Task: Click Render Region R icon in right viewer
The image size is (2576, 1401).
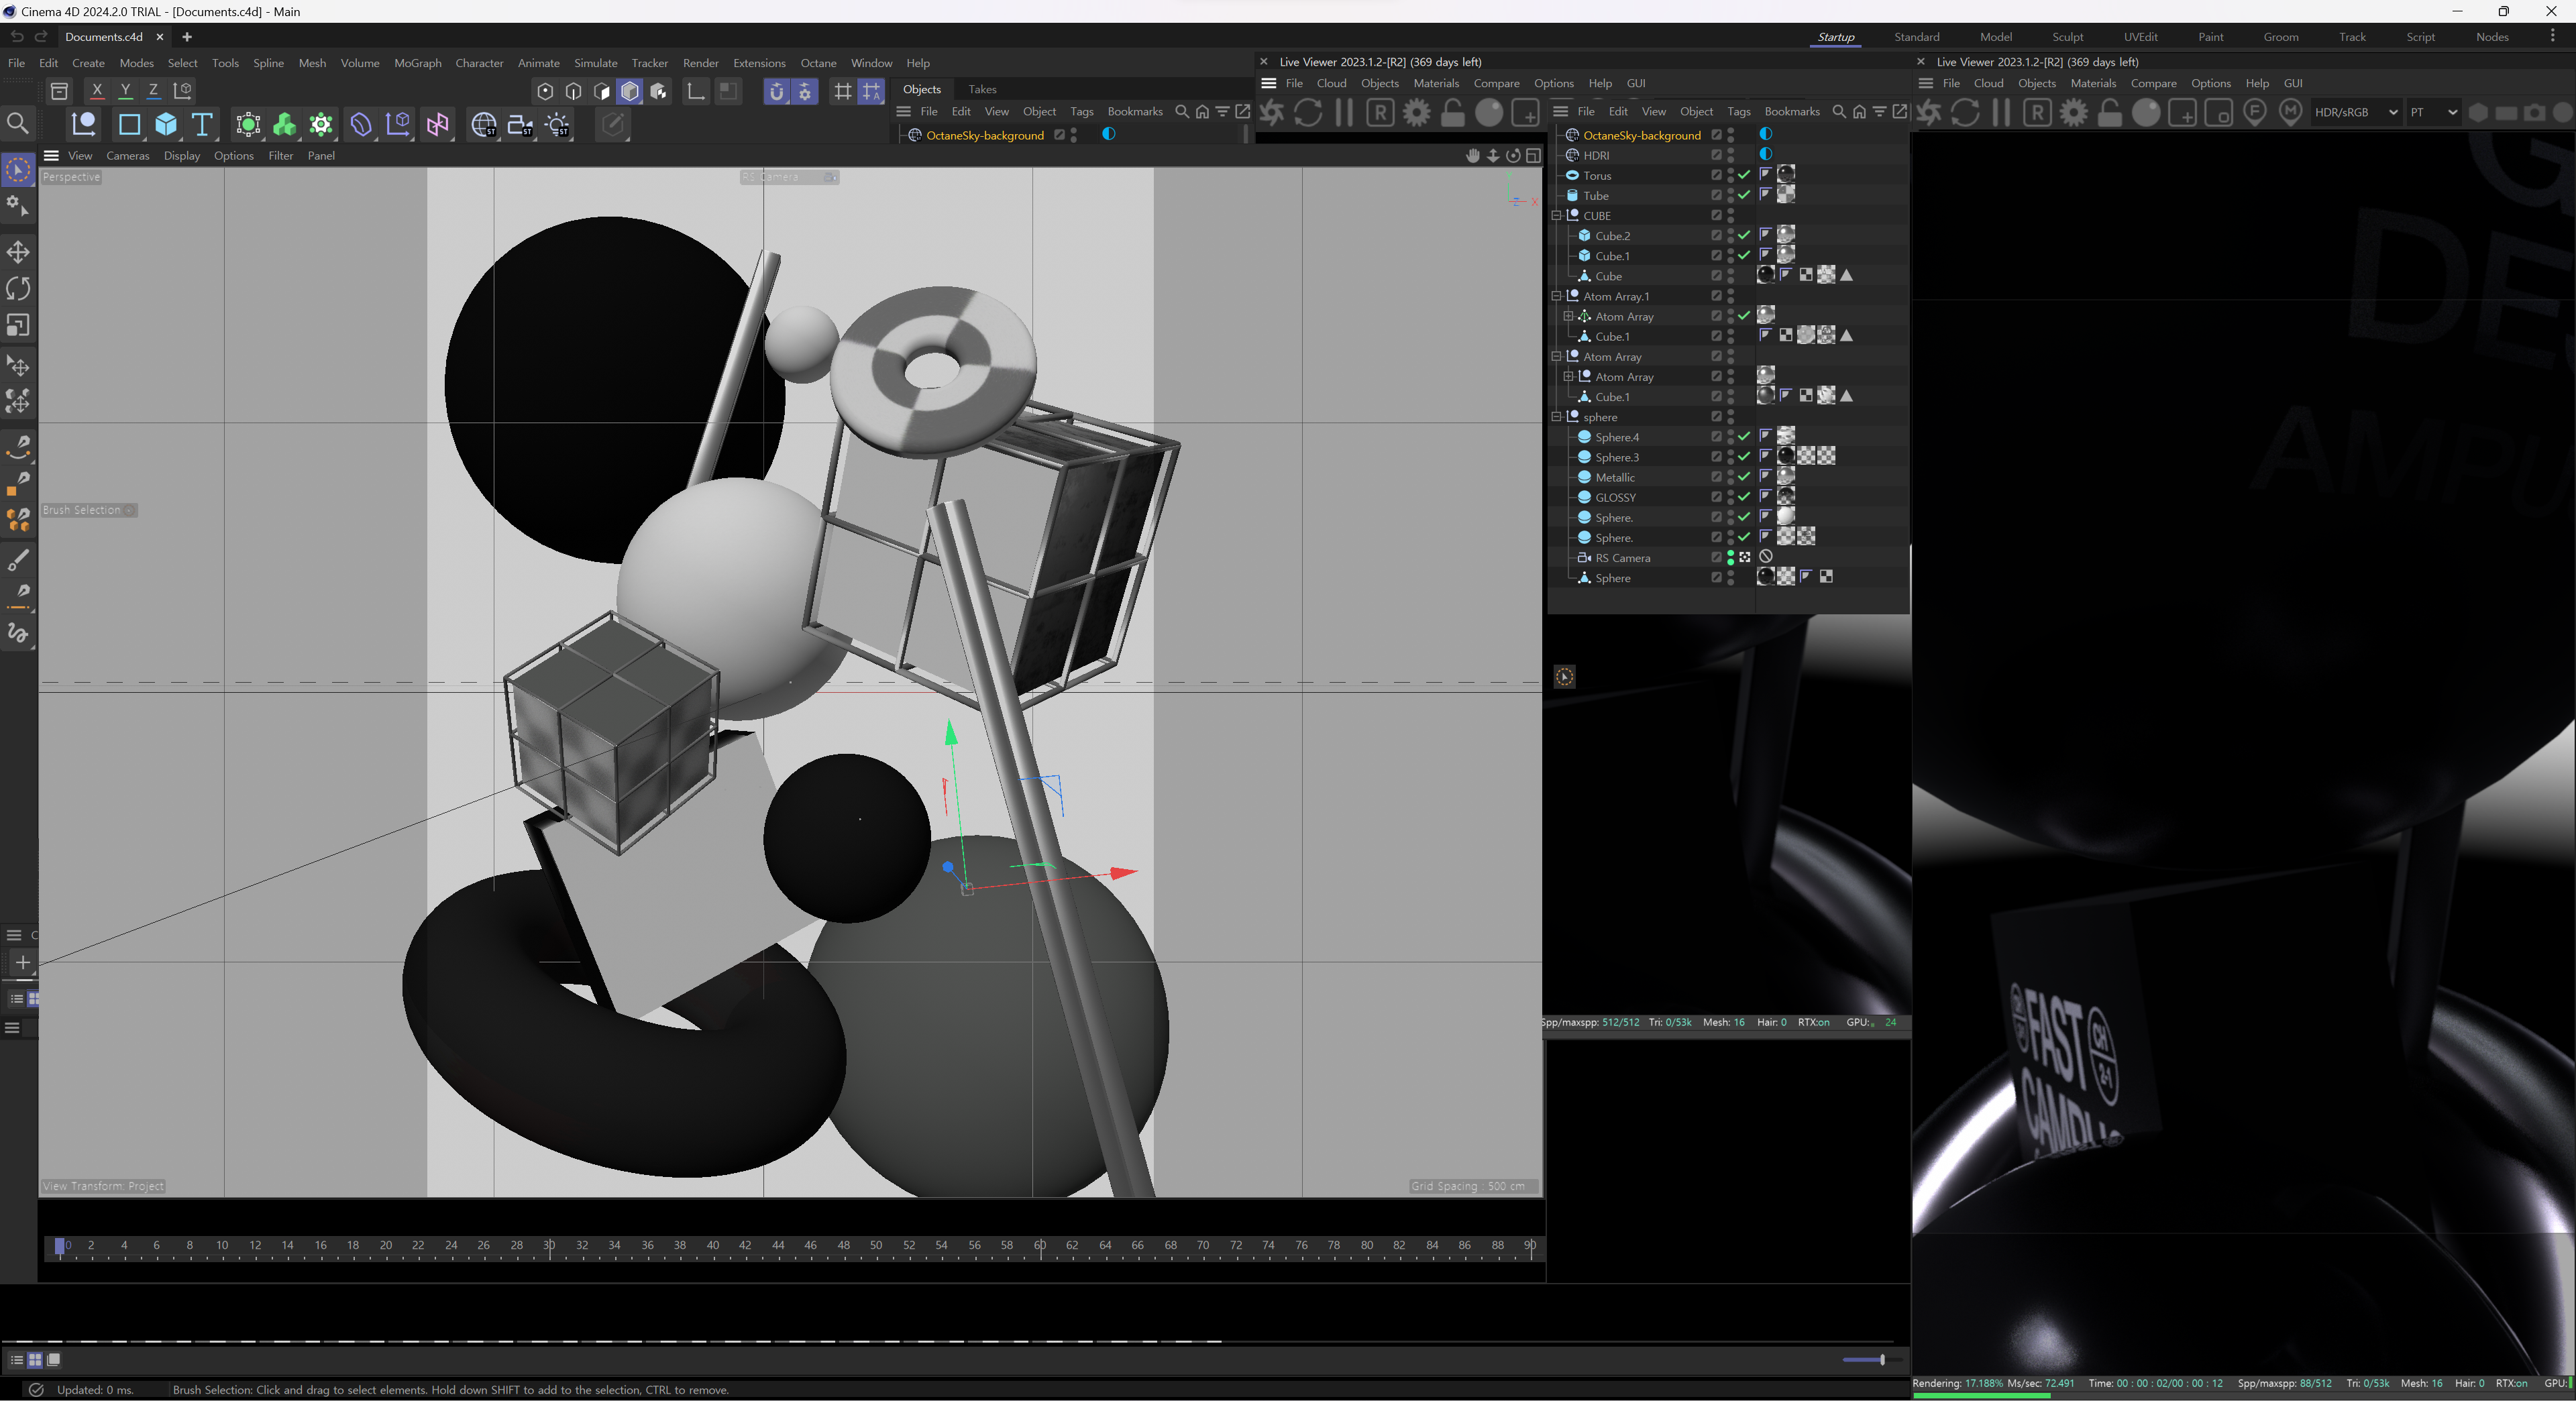Action: point(2037,112)
